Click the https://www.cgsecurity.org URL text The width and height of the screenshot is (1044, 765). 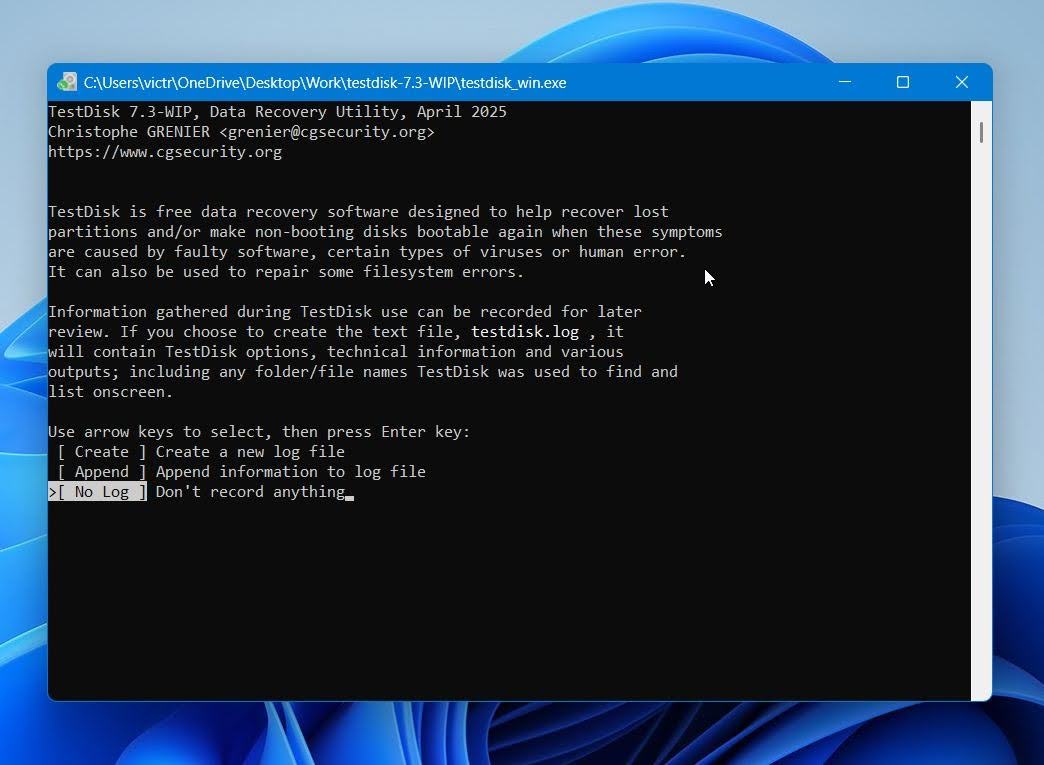(x=165, y=152)
